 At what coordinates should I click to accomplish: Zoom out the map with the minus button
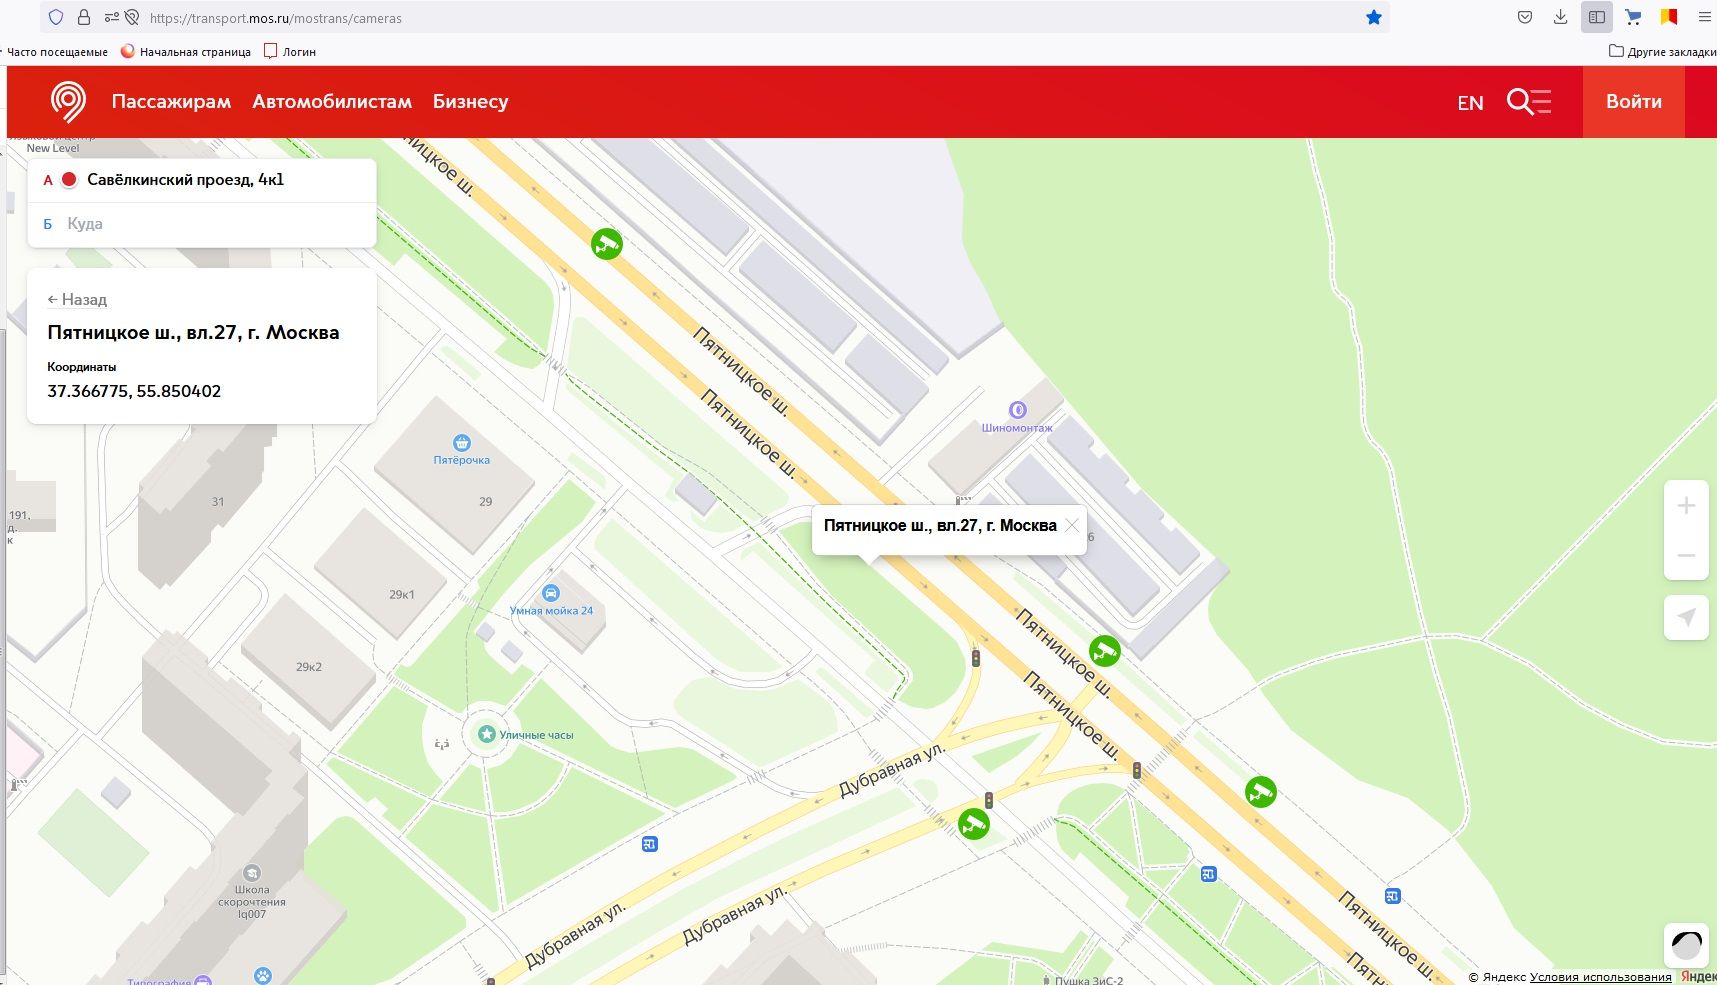(1685, 555)
